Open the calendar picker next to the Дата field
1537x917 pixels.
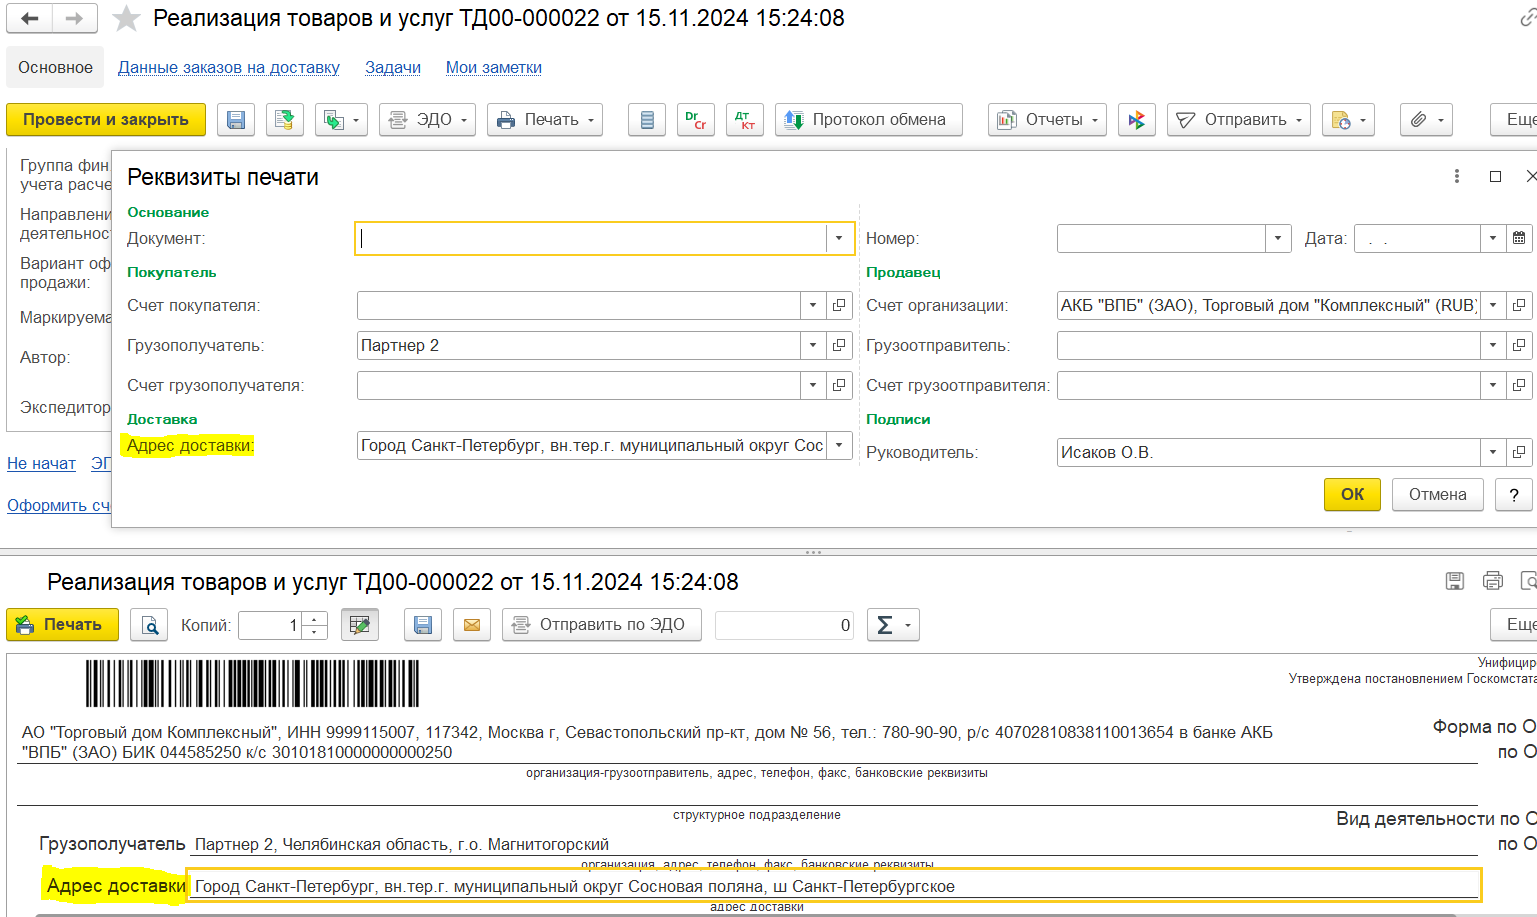(x=1519, y=238)
